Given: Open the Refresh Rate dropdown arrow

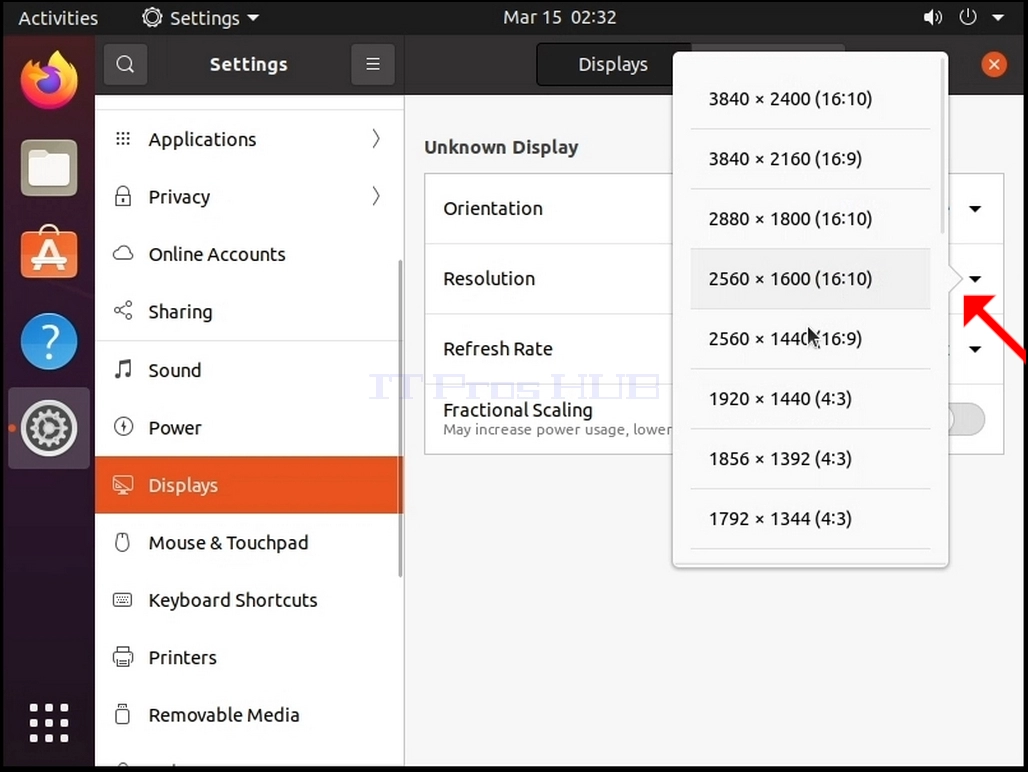Looking at the screenshot, I should 975,349.
